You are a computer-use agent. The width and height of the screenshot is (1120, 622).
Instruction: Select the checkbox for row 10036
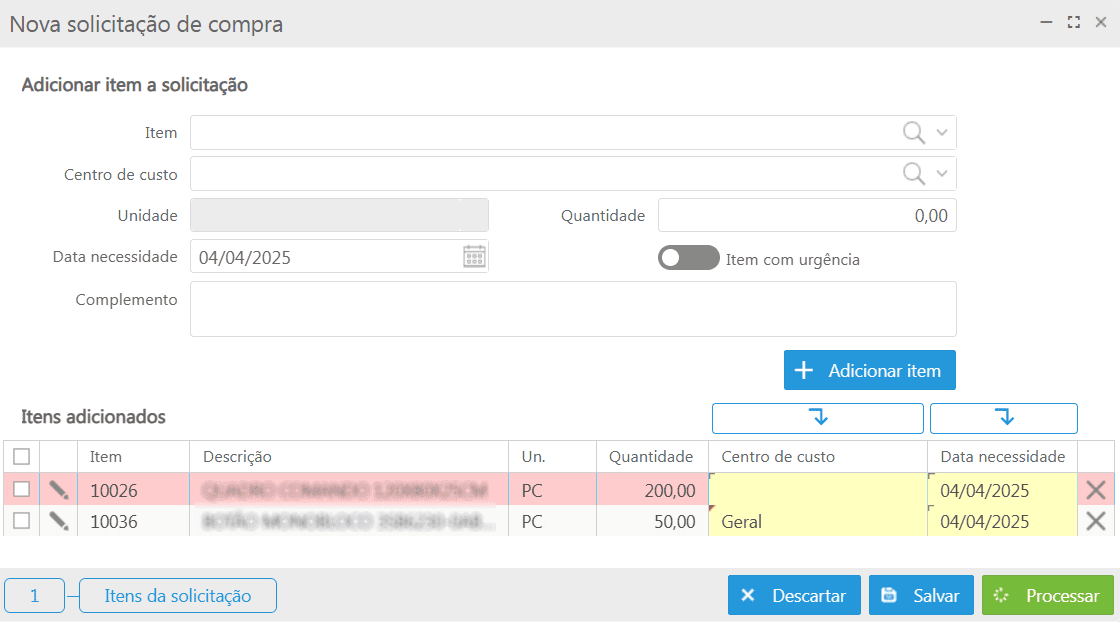click(23, 521)
